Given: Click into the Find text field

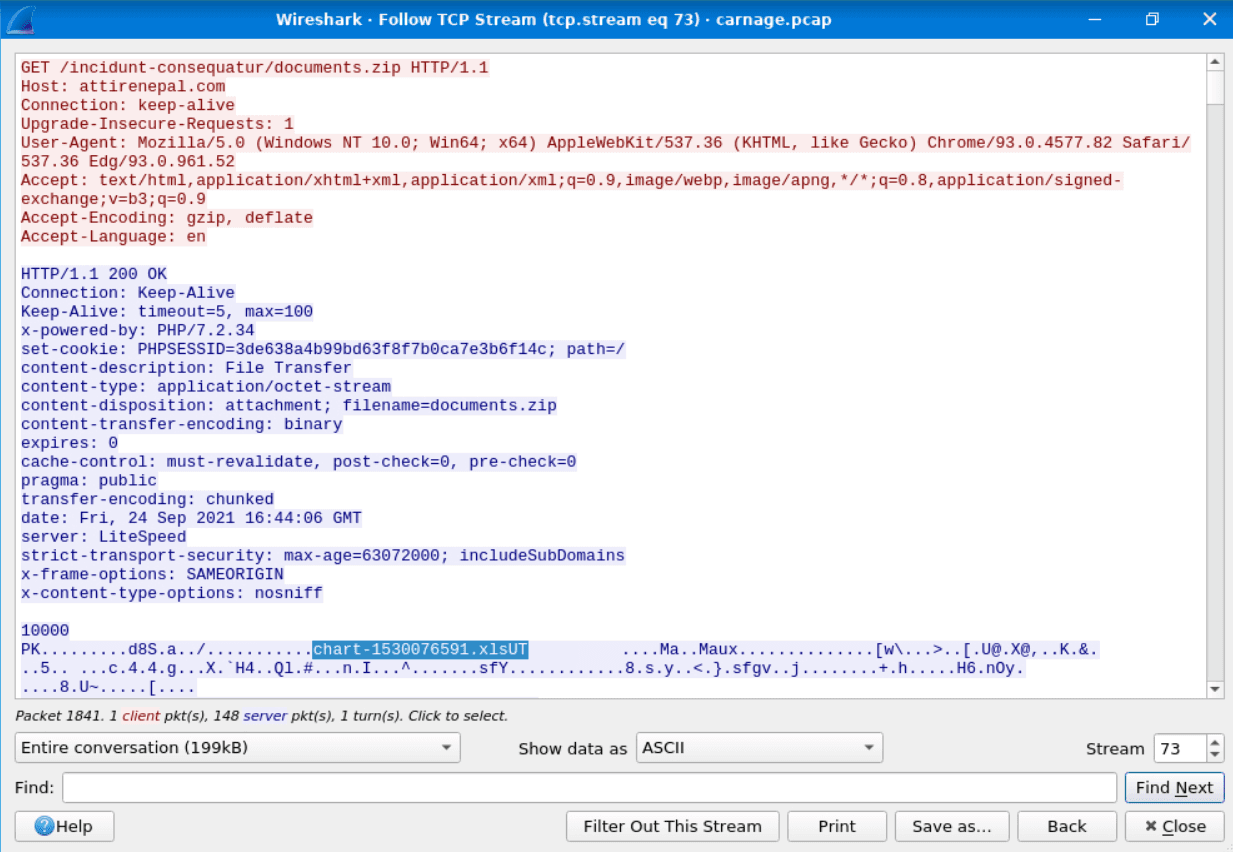Looking at the screenshot, I should pos(589,788).
